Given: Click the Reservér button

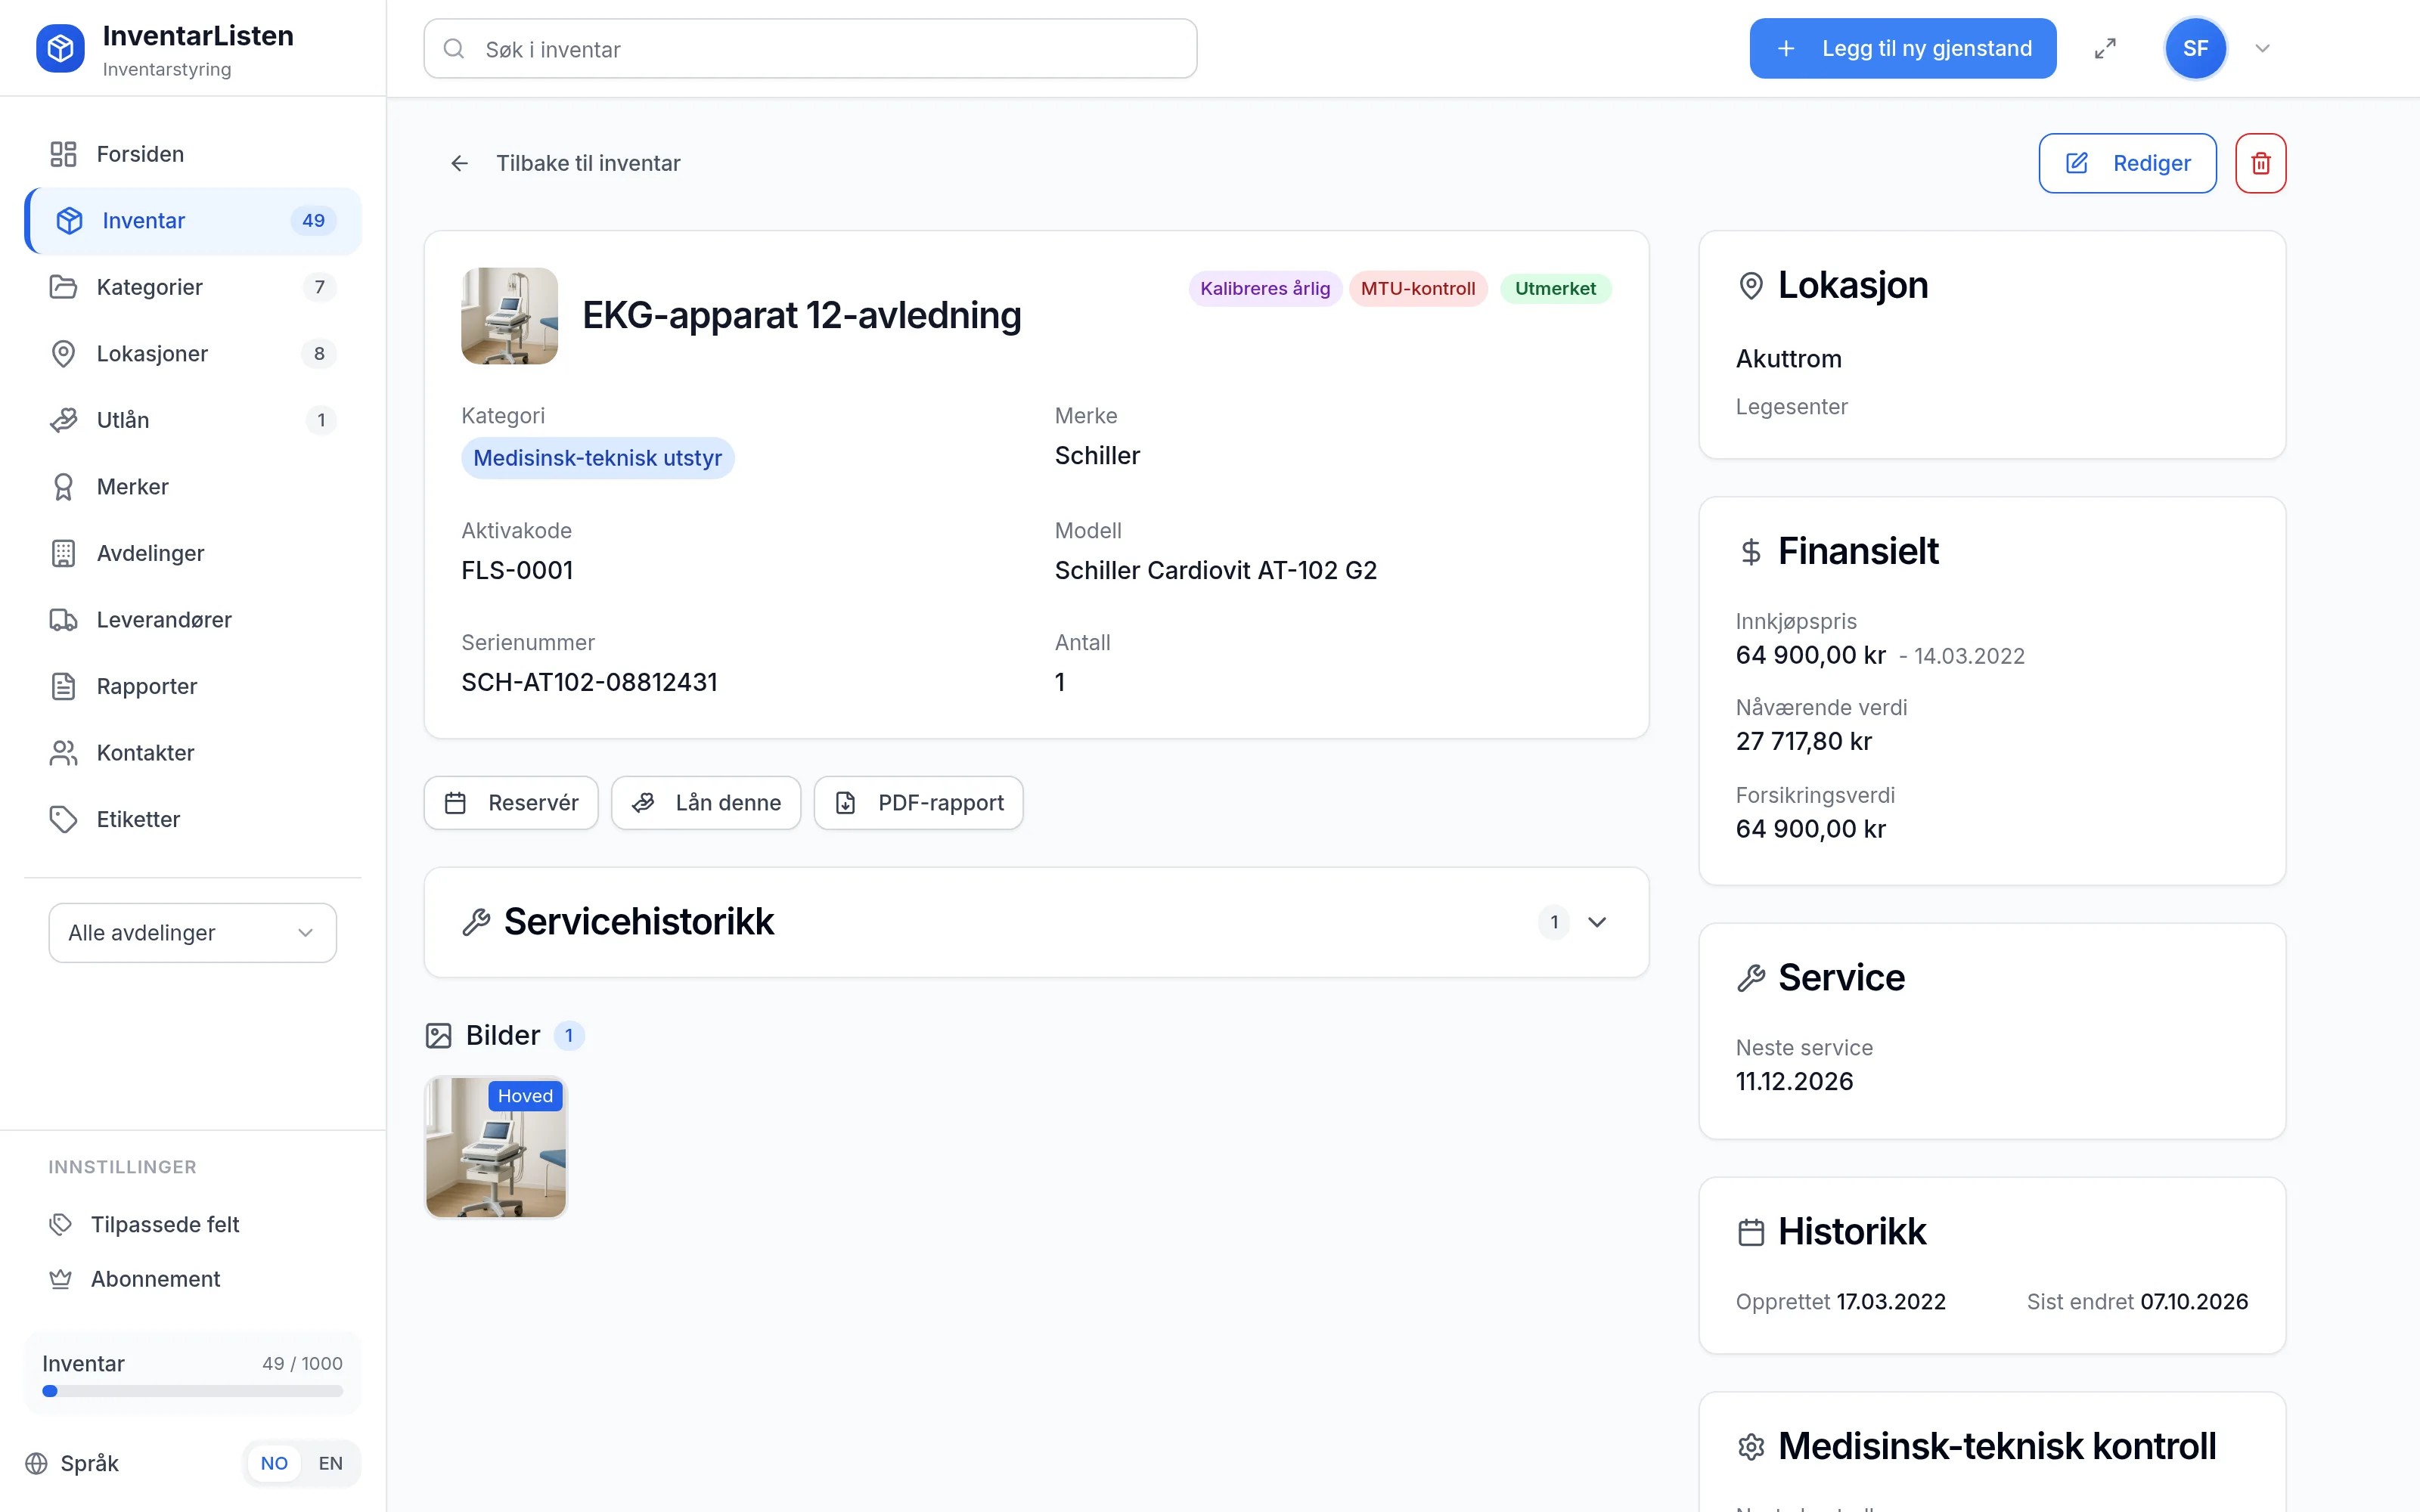Looking at the screenshot, I should coord(511,803).
